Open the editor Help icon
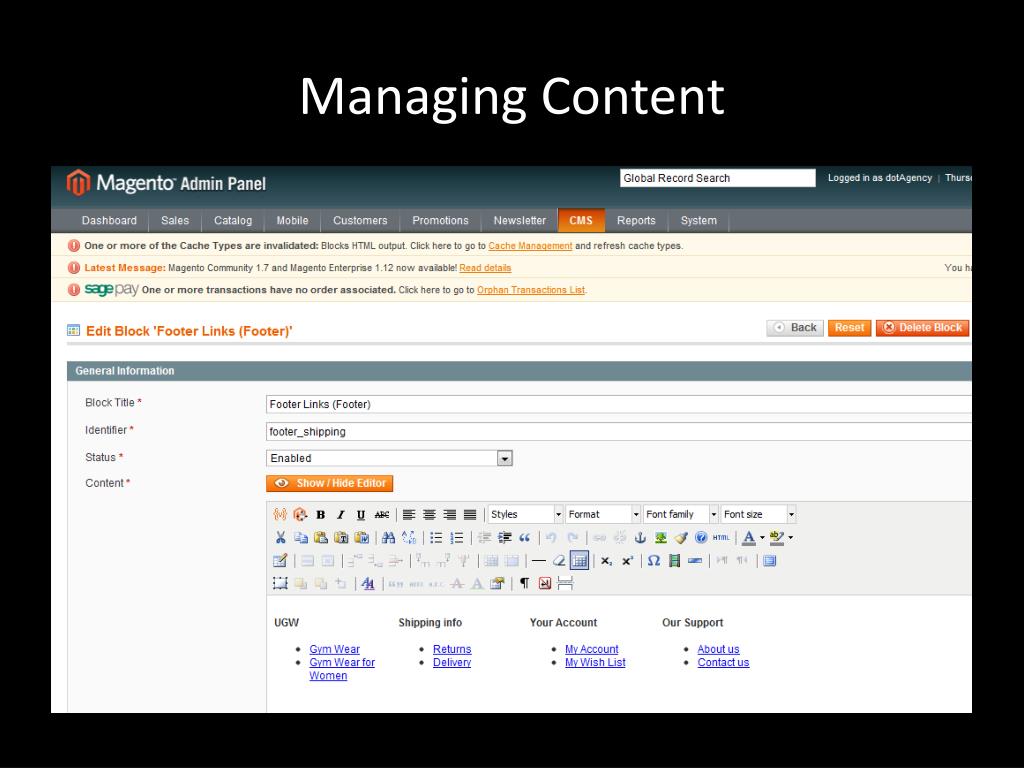The image size is (1024, 768). pyautogui.click(x=701, y=537)
